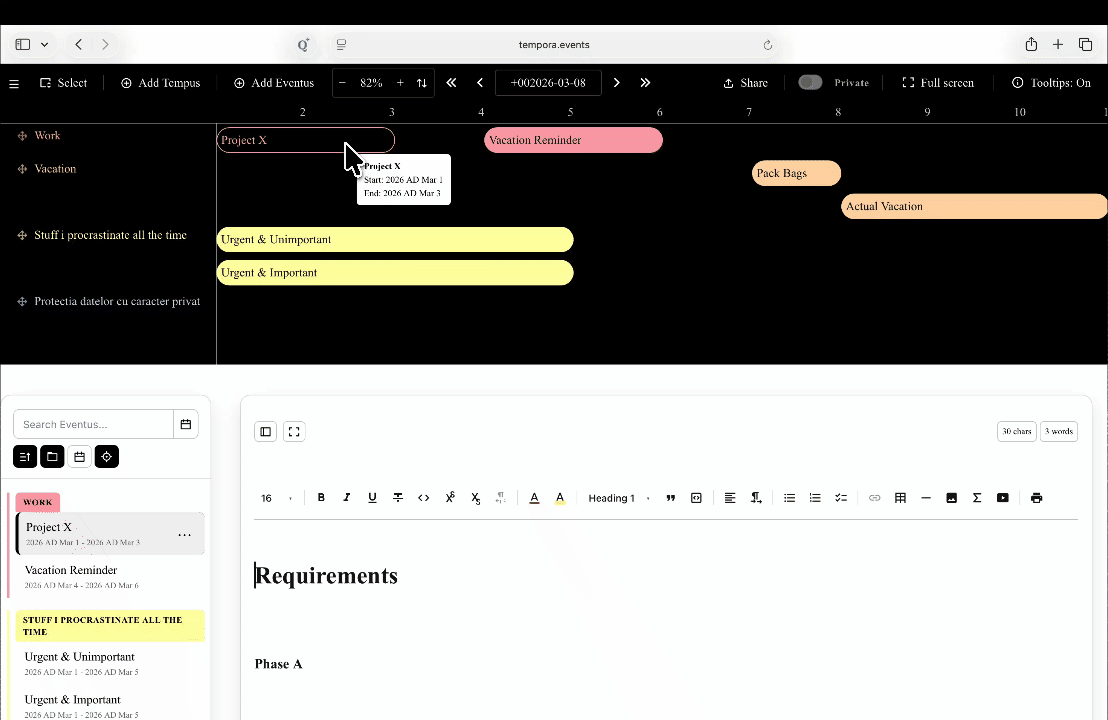Image resolution: width=1108 pixels, height=720 pixels.
Task: Click move handle of Stuff i procrastinate row
Action: (22, 235)
